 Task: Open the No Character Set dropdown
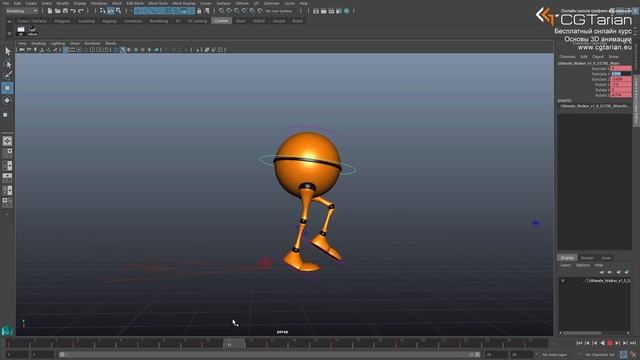tap(599, 355)
